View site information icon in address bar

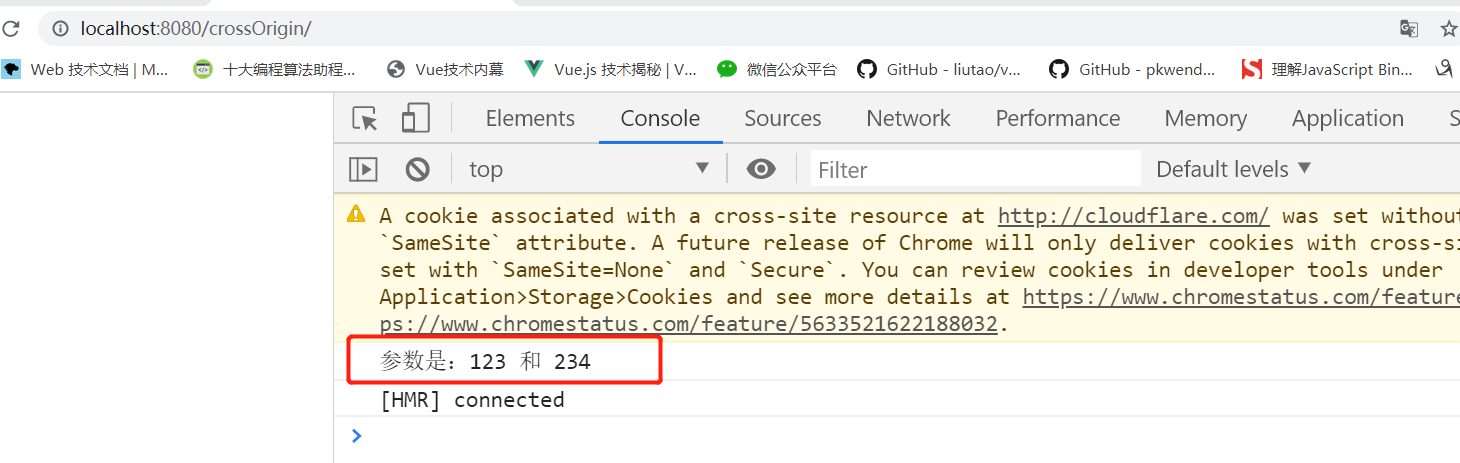click(61, 29)
